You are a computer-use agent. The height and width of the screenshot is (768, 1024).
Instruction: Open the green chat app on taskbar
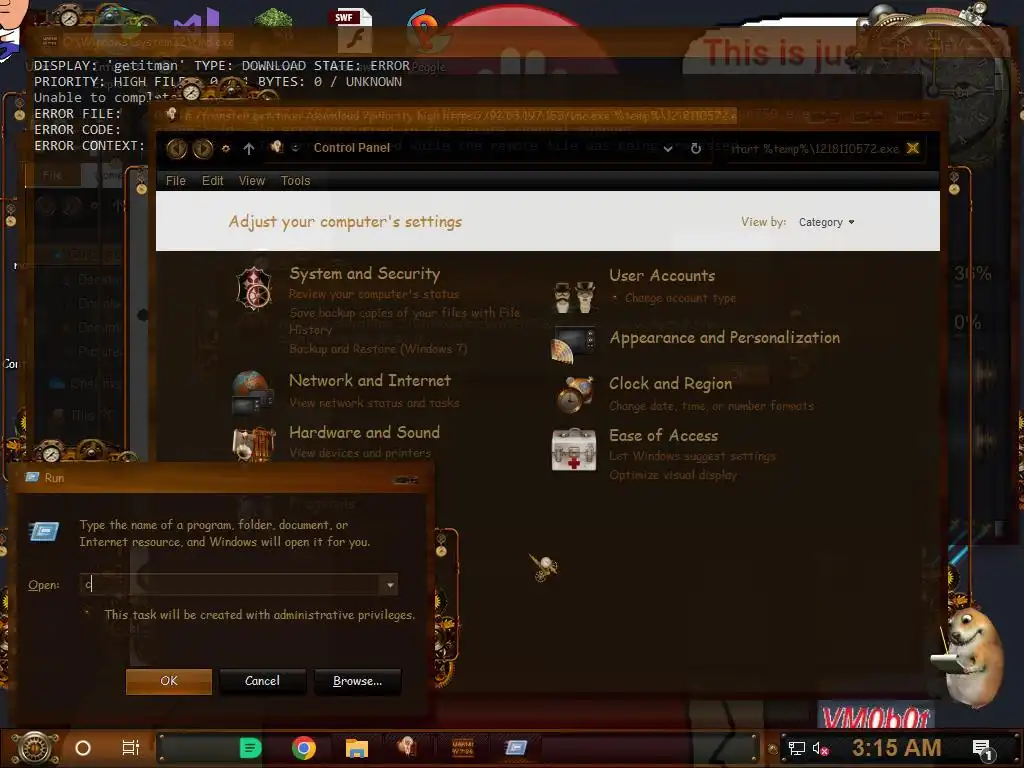point(250,748)
